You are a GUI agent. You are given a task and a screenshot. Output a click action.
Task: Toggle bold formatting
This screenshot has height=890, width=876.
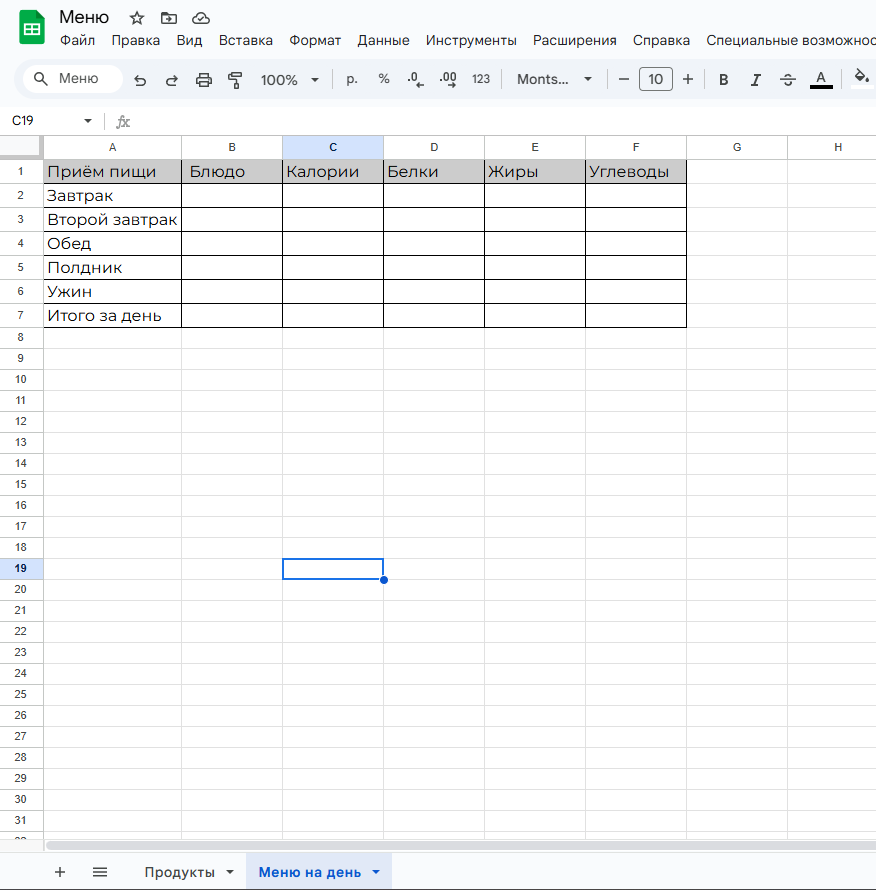(x=723, y=79)
